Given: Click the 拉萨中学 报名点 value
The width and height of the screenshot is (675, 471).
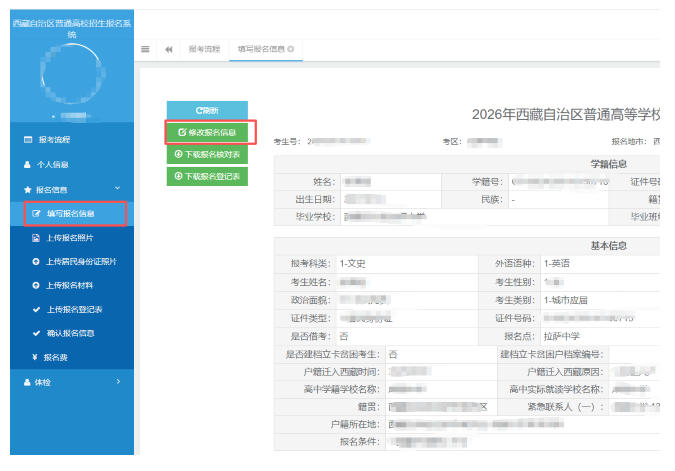Looking at the screenshot, I should pos(562,336).
